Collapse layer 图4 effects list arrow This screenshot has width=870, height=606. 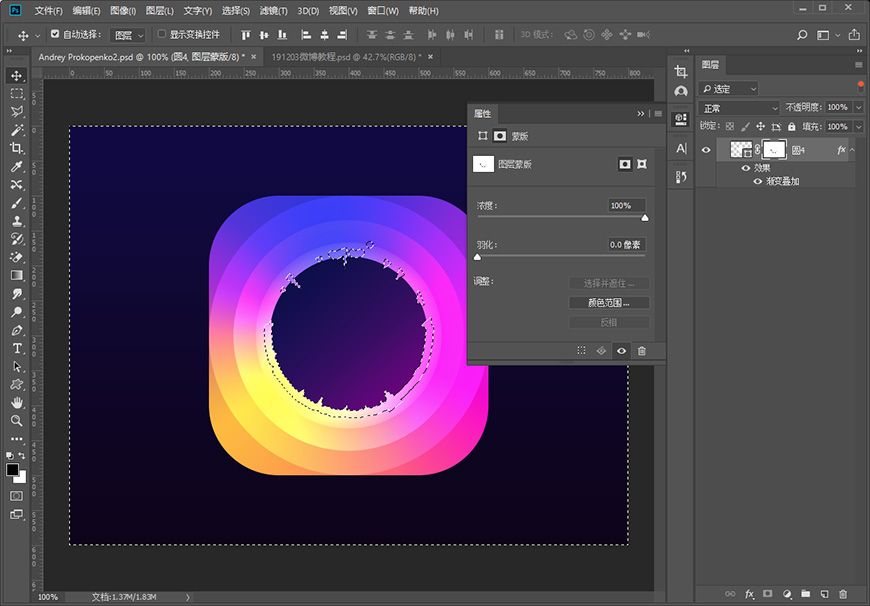tap(852, 150)
